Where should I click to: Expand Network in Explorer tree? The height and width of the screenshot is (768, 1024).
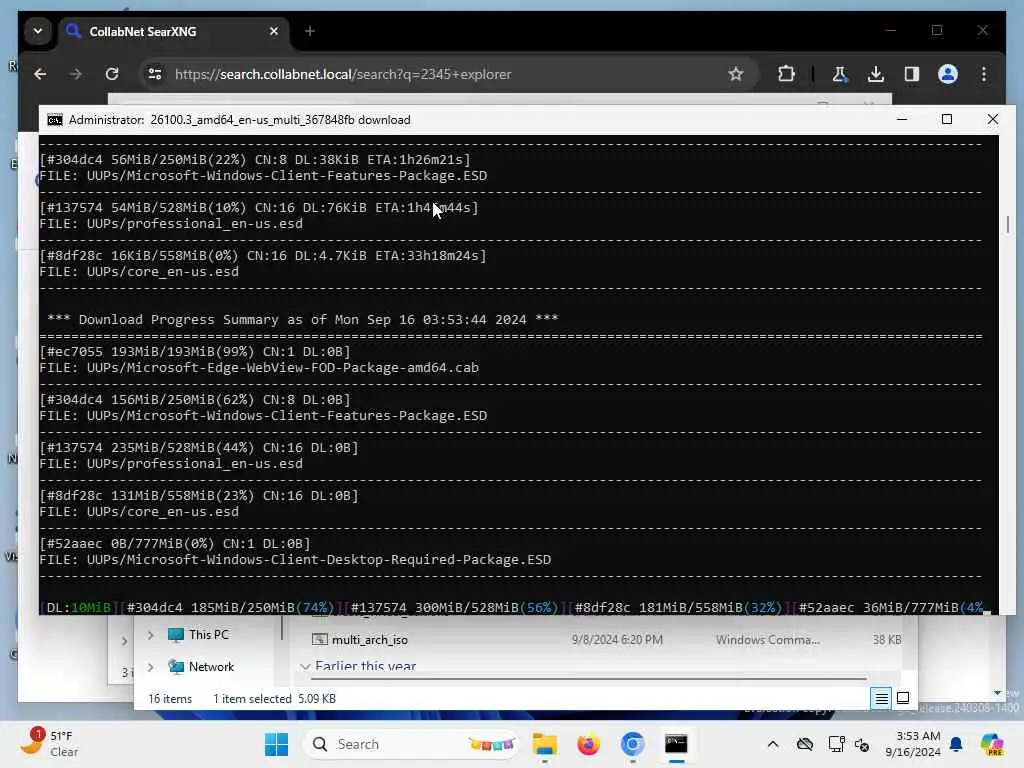151,667
